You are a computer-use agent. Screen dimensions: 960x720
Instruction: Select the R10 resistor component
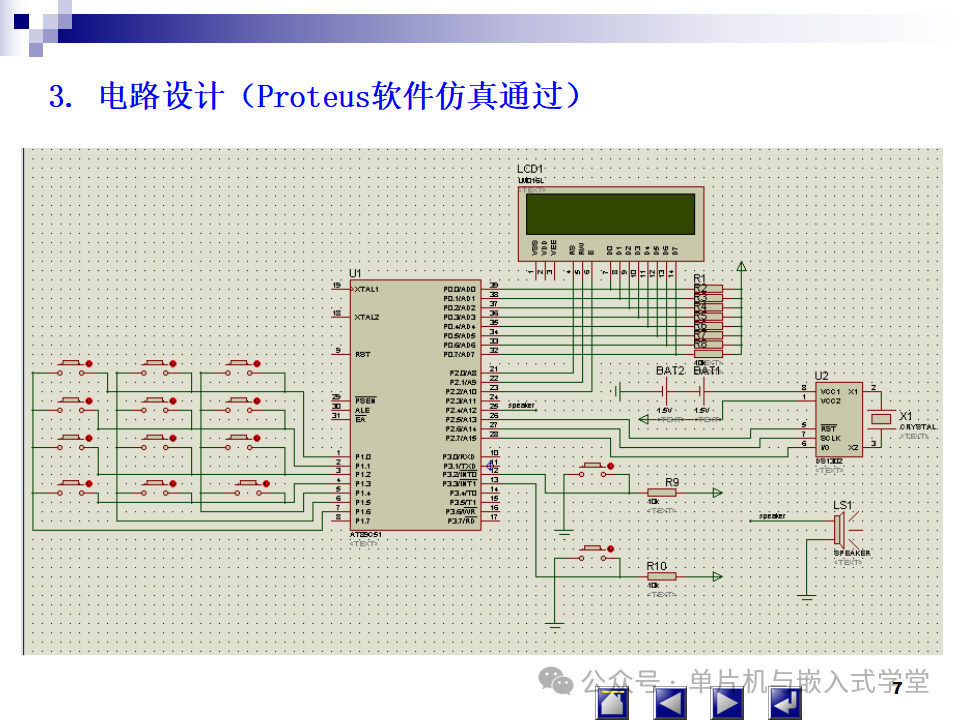point(662,576)
